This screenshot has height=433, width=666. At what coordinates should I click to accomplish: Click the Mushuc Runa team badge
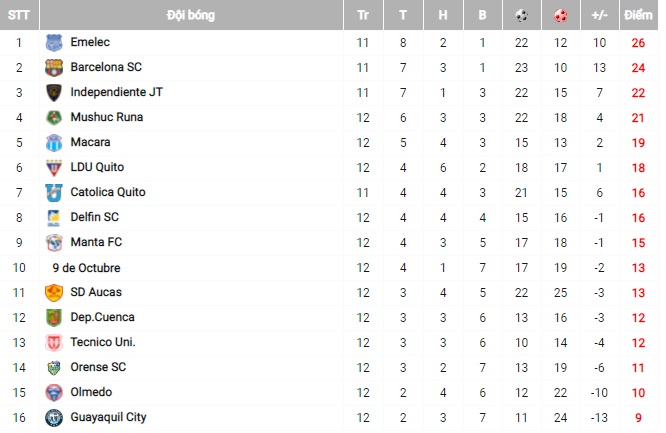coord(54,118)
